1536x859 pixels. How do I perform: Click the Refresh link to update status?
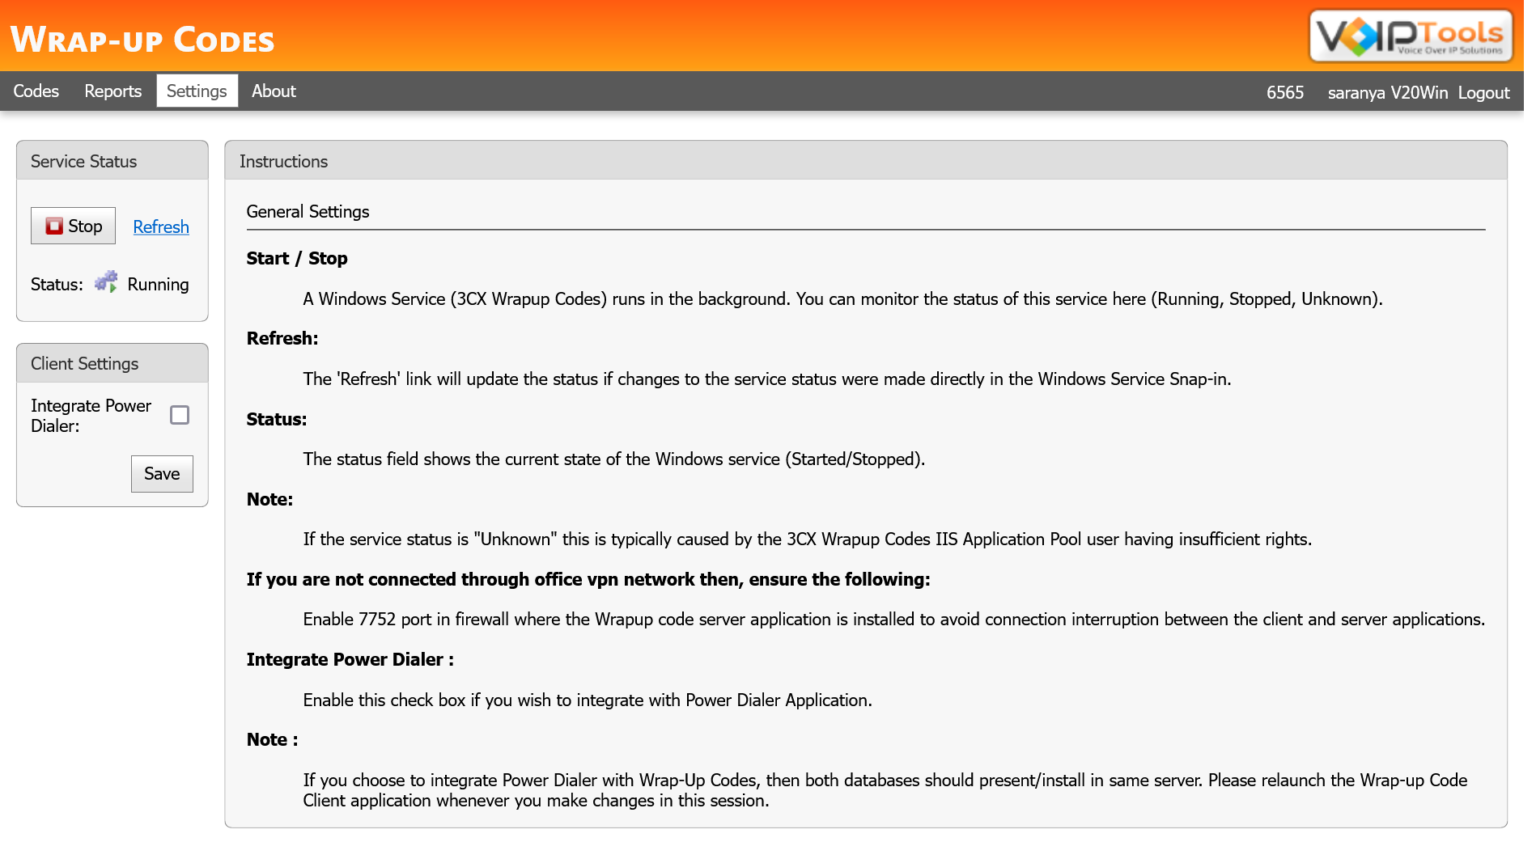coord(161,227)
